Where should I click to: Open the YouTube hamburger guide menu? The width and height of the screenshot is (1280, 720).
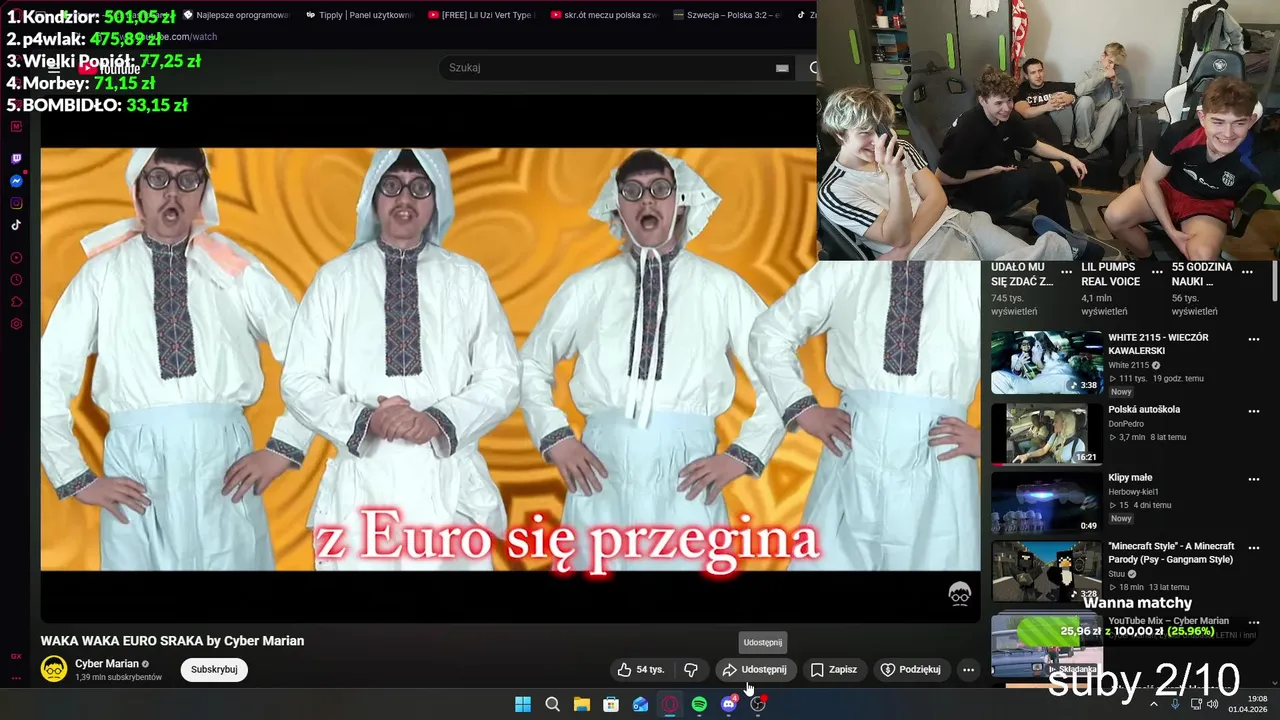tap(53, 68)
